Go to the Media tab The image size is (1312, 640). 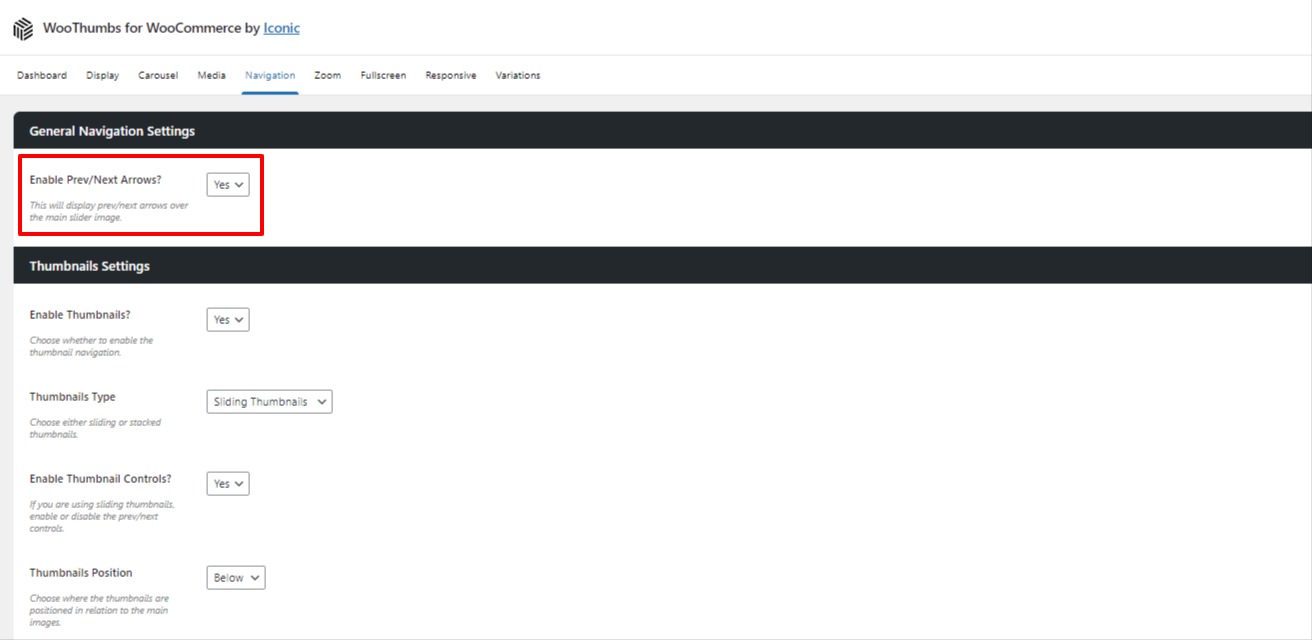(211, 75)
